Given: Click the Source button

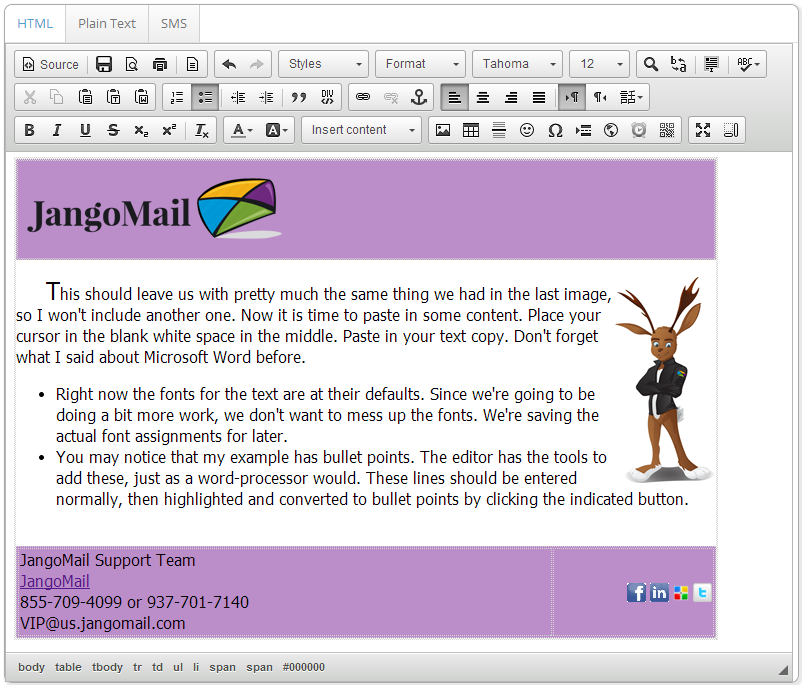Looking at the screenshot, I should click(x=50, y=64).
